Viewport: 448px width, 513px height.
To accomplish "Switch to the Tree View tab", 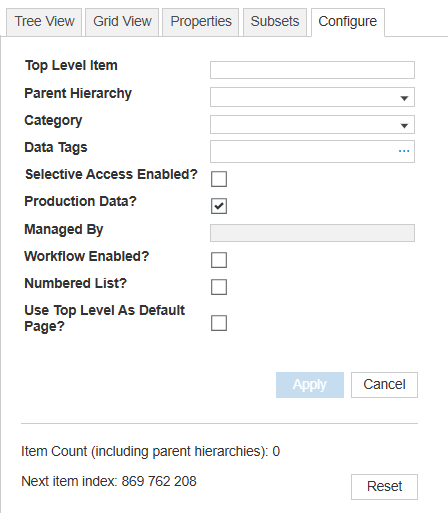I will pos(44,22).
